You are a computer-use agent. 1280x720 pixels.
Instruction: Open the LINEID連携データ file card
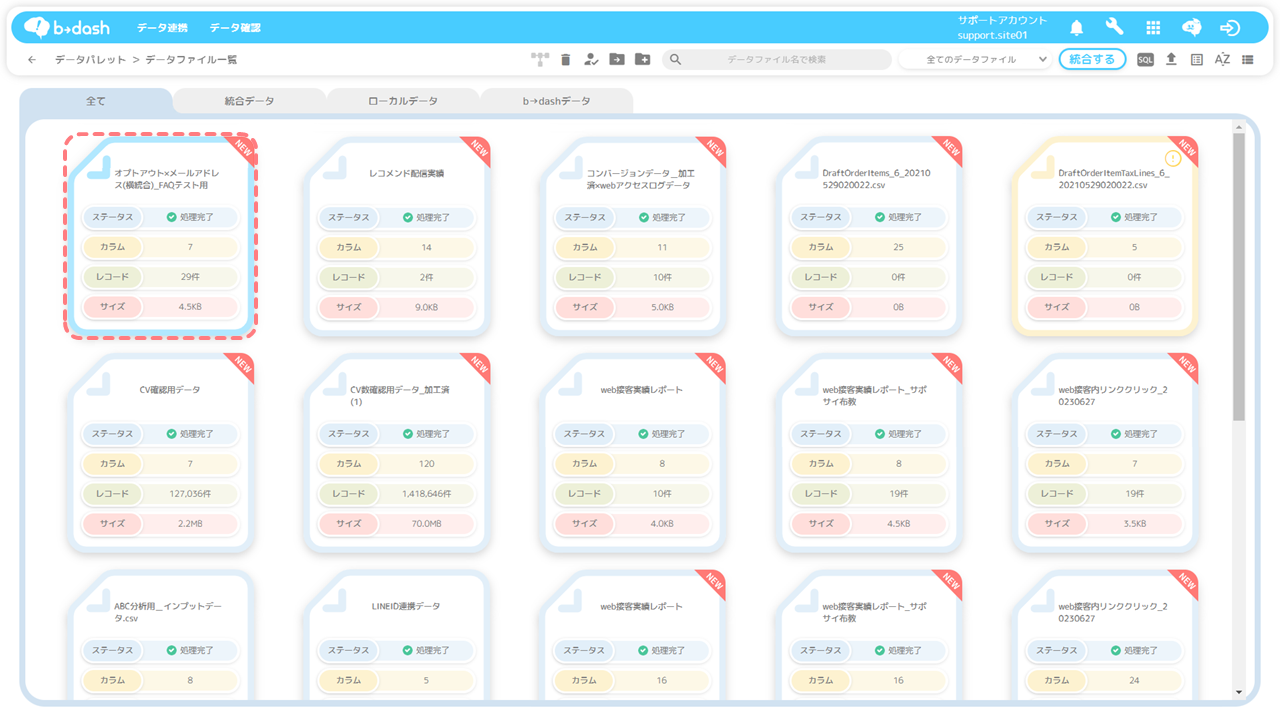(397, 635)
